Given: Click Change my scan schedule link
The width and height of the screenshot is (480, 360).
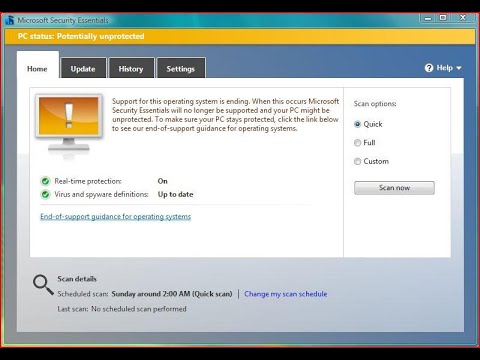Looking at the screenshot, I should (286, 294).
